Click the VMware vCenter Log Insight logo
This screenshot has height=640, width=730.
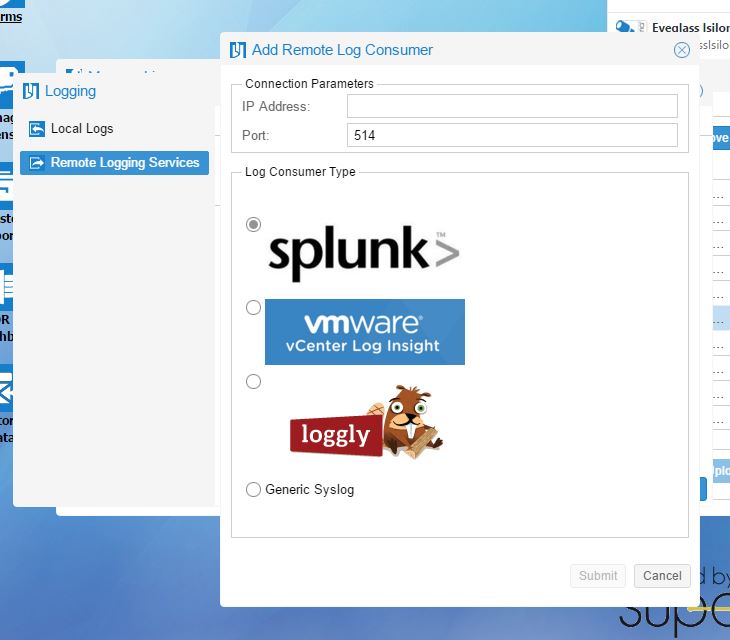(x=365, y=332)
